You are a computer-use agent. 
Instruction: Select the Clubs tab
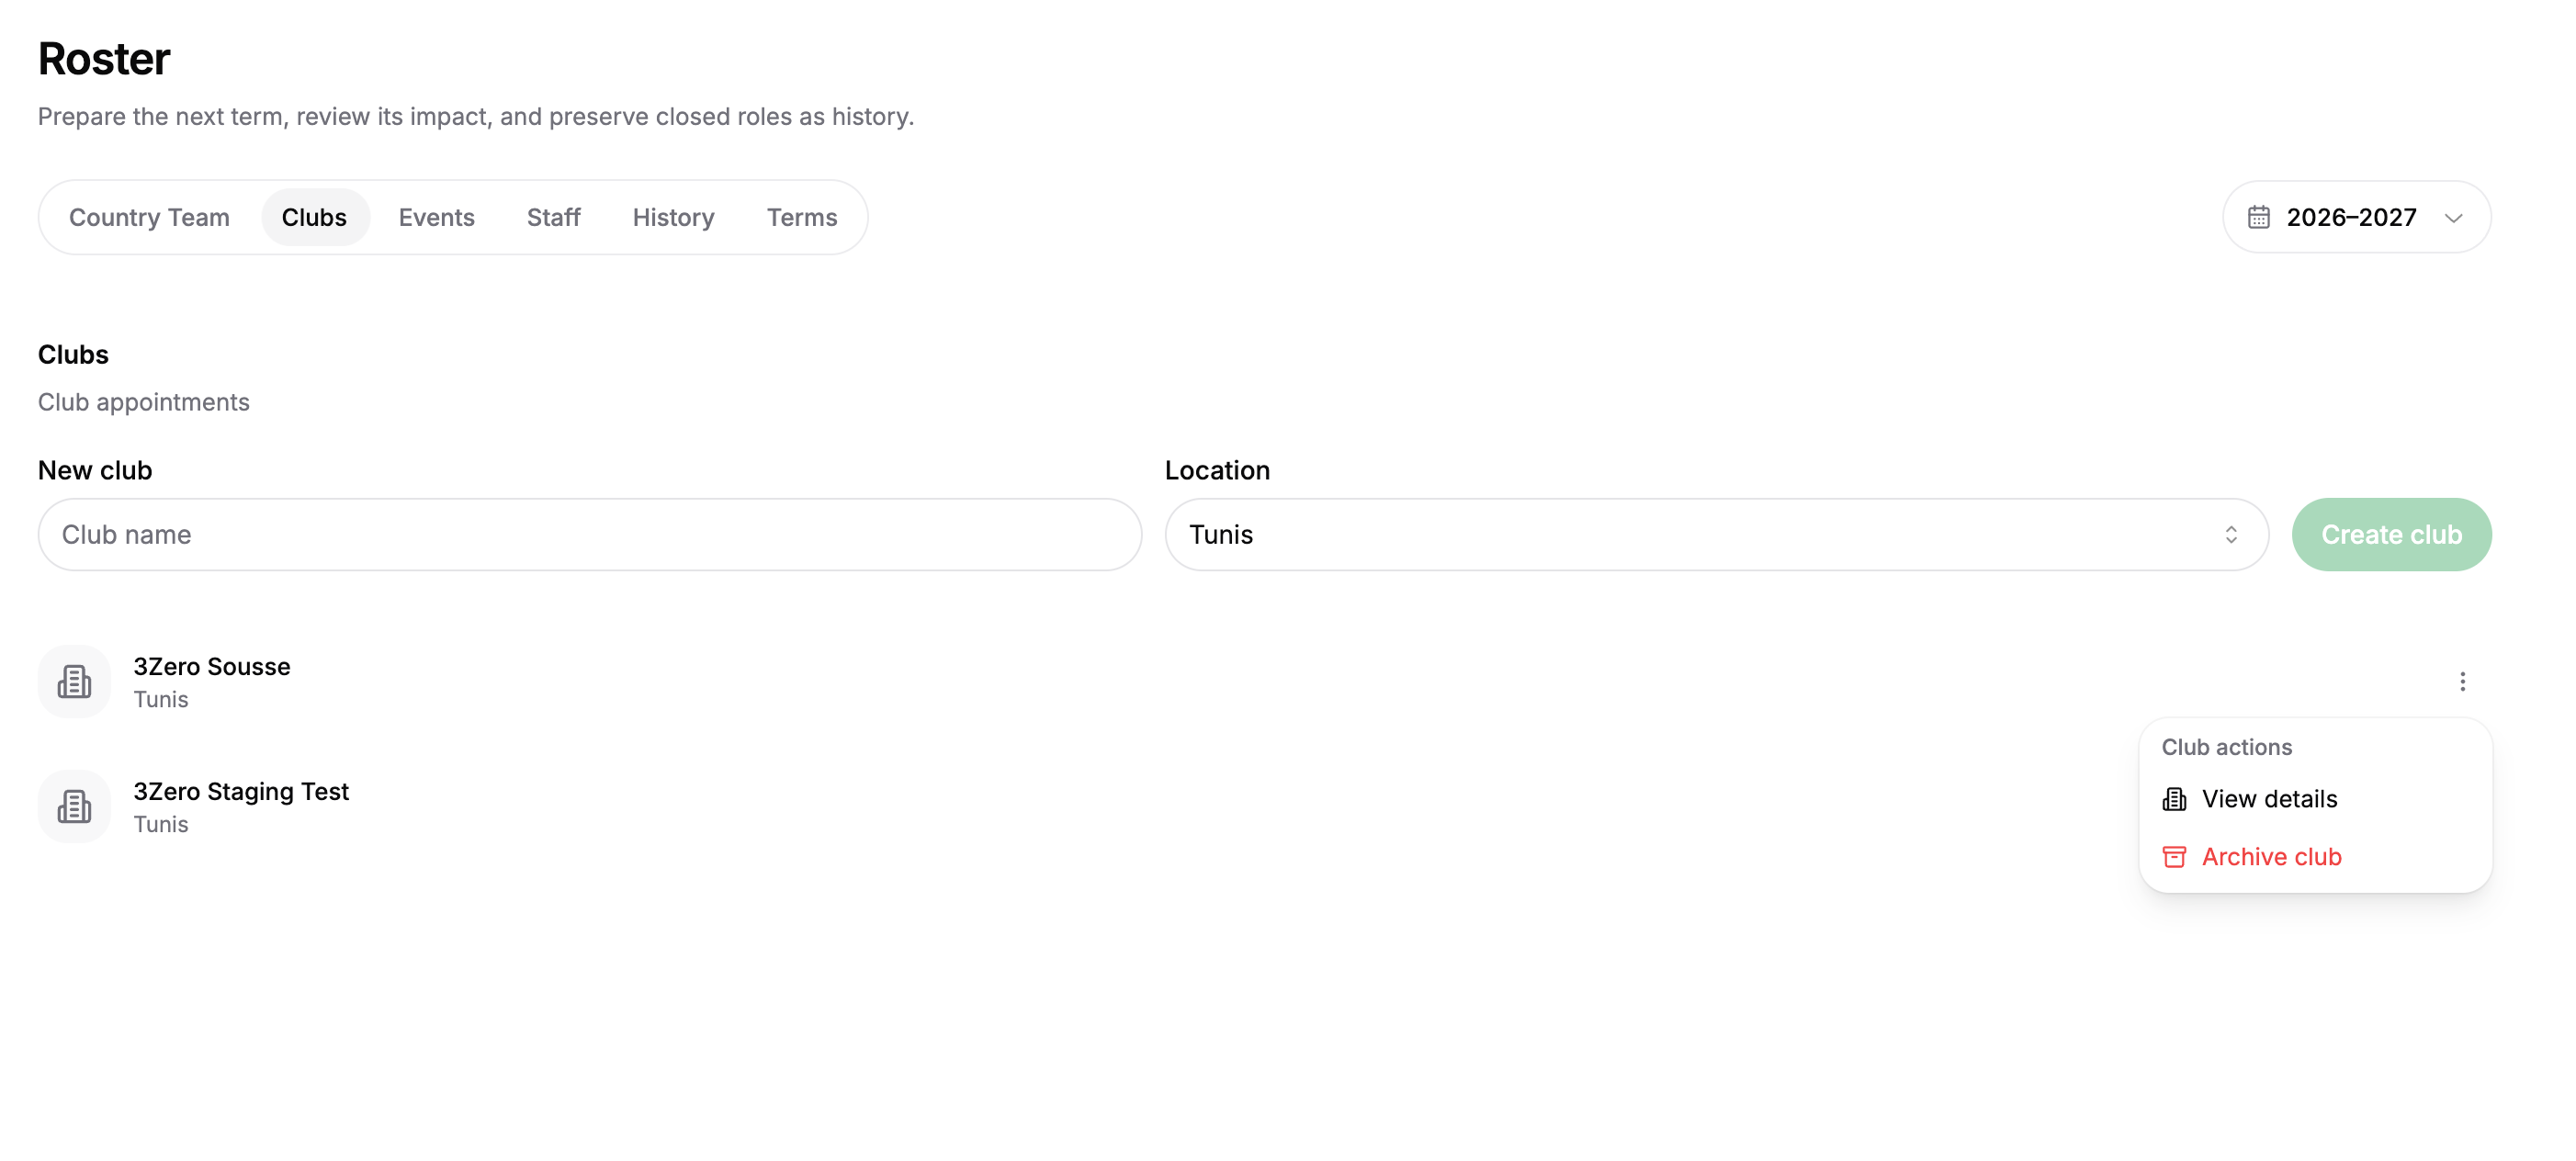tap(314, 217)
